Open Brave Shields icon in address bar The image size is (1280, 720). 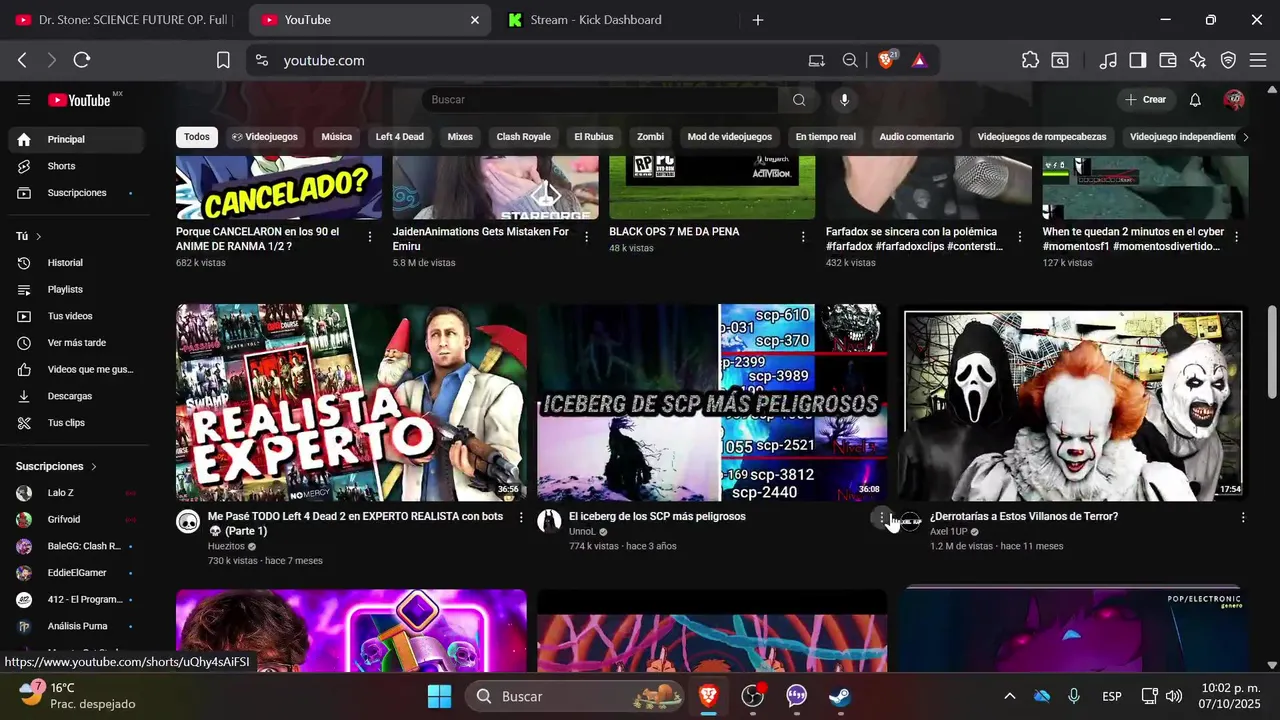click(x=886, y=60)
